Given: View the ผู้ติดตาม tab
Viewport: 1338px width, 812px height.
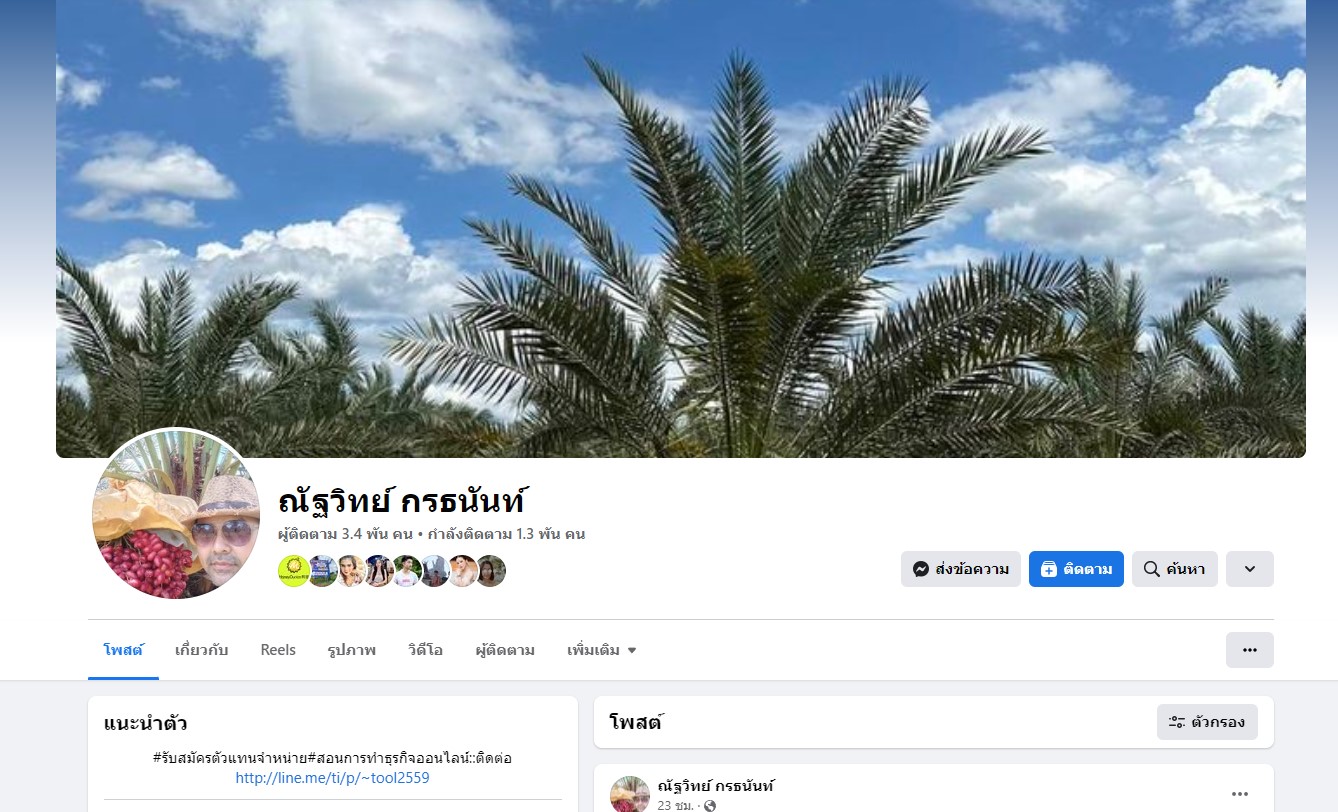Looking at the screenshot, I should point(505,650).
